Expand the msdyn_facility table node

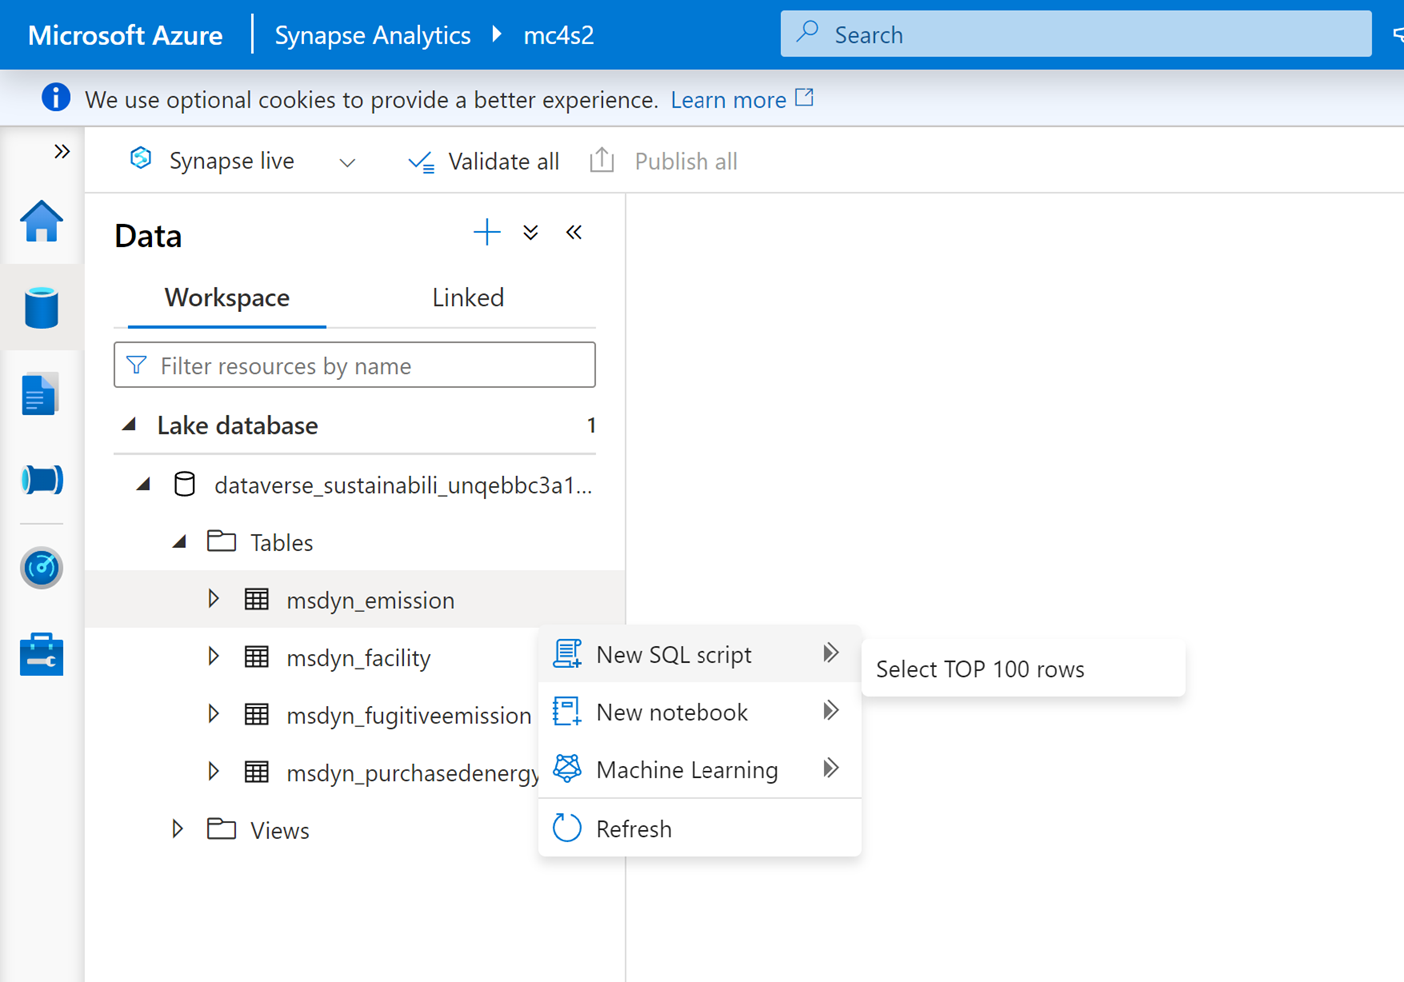(x=213, y=657)
